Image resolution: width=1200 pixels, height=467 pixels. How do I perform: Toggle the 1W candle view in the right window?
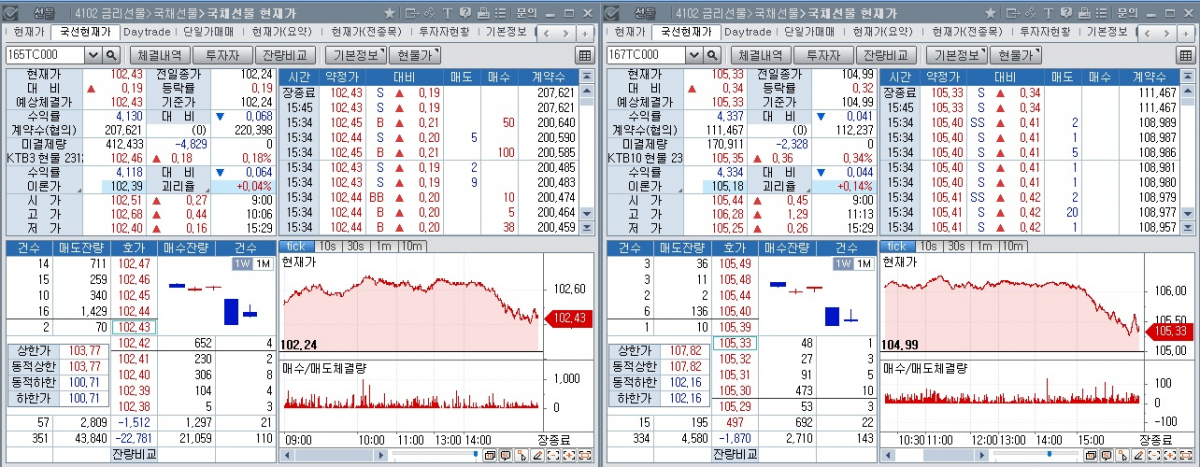pyautogui.click(x=843, y=263)
